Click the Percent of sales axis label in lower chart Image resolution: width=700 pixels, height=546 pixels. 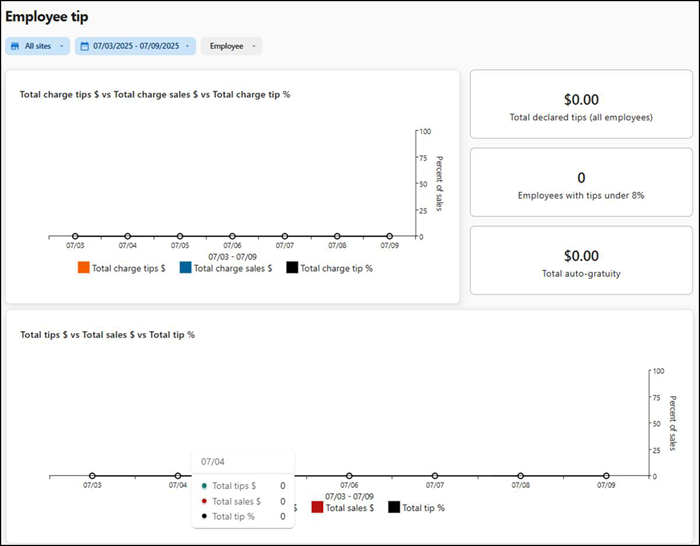pyautogui.click(x=673, y=423)
